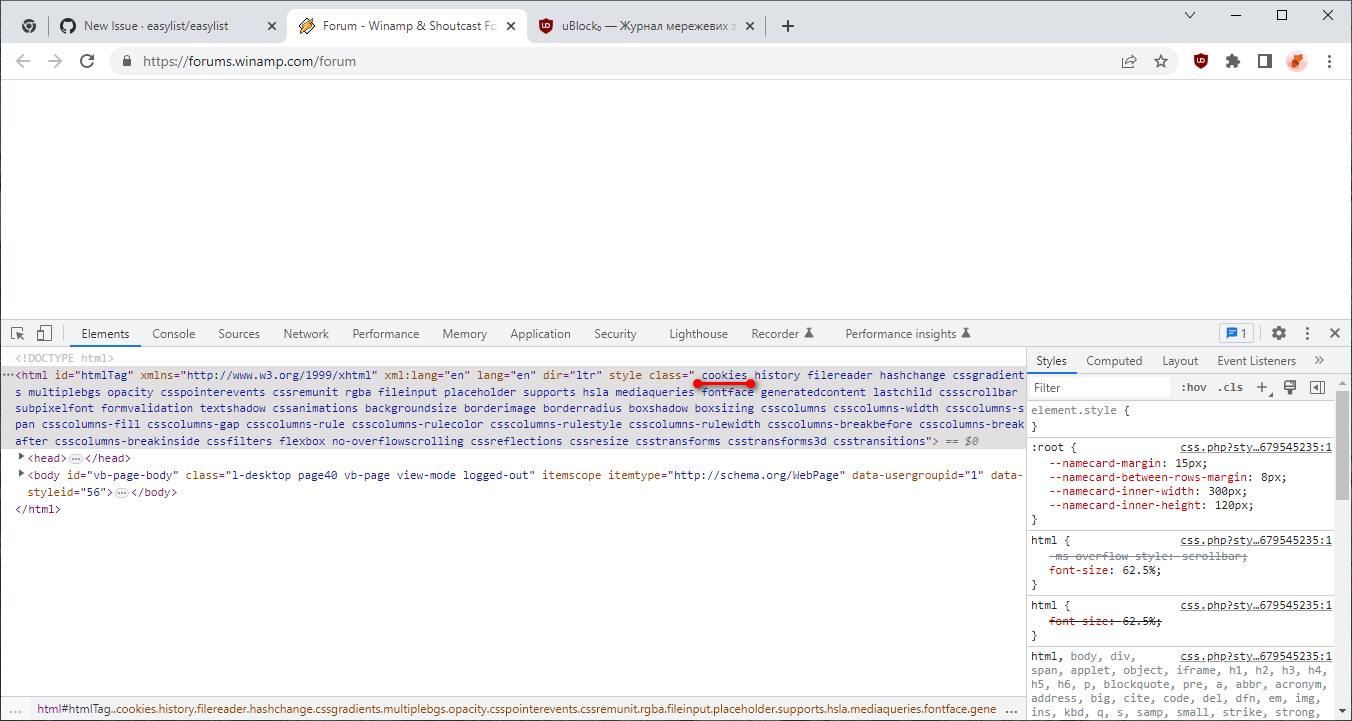The height and width of the screenshot is (721, 1352).
Task: Toggle the :hov element state pane
Action: (1193, 386)
